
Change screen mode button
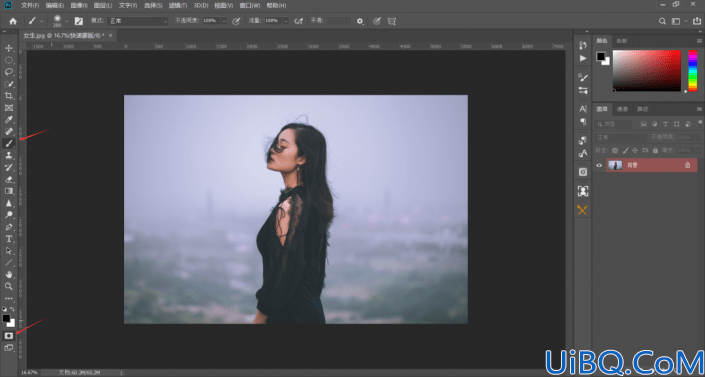pyautogui.click(x=9, y=348)
